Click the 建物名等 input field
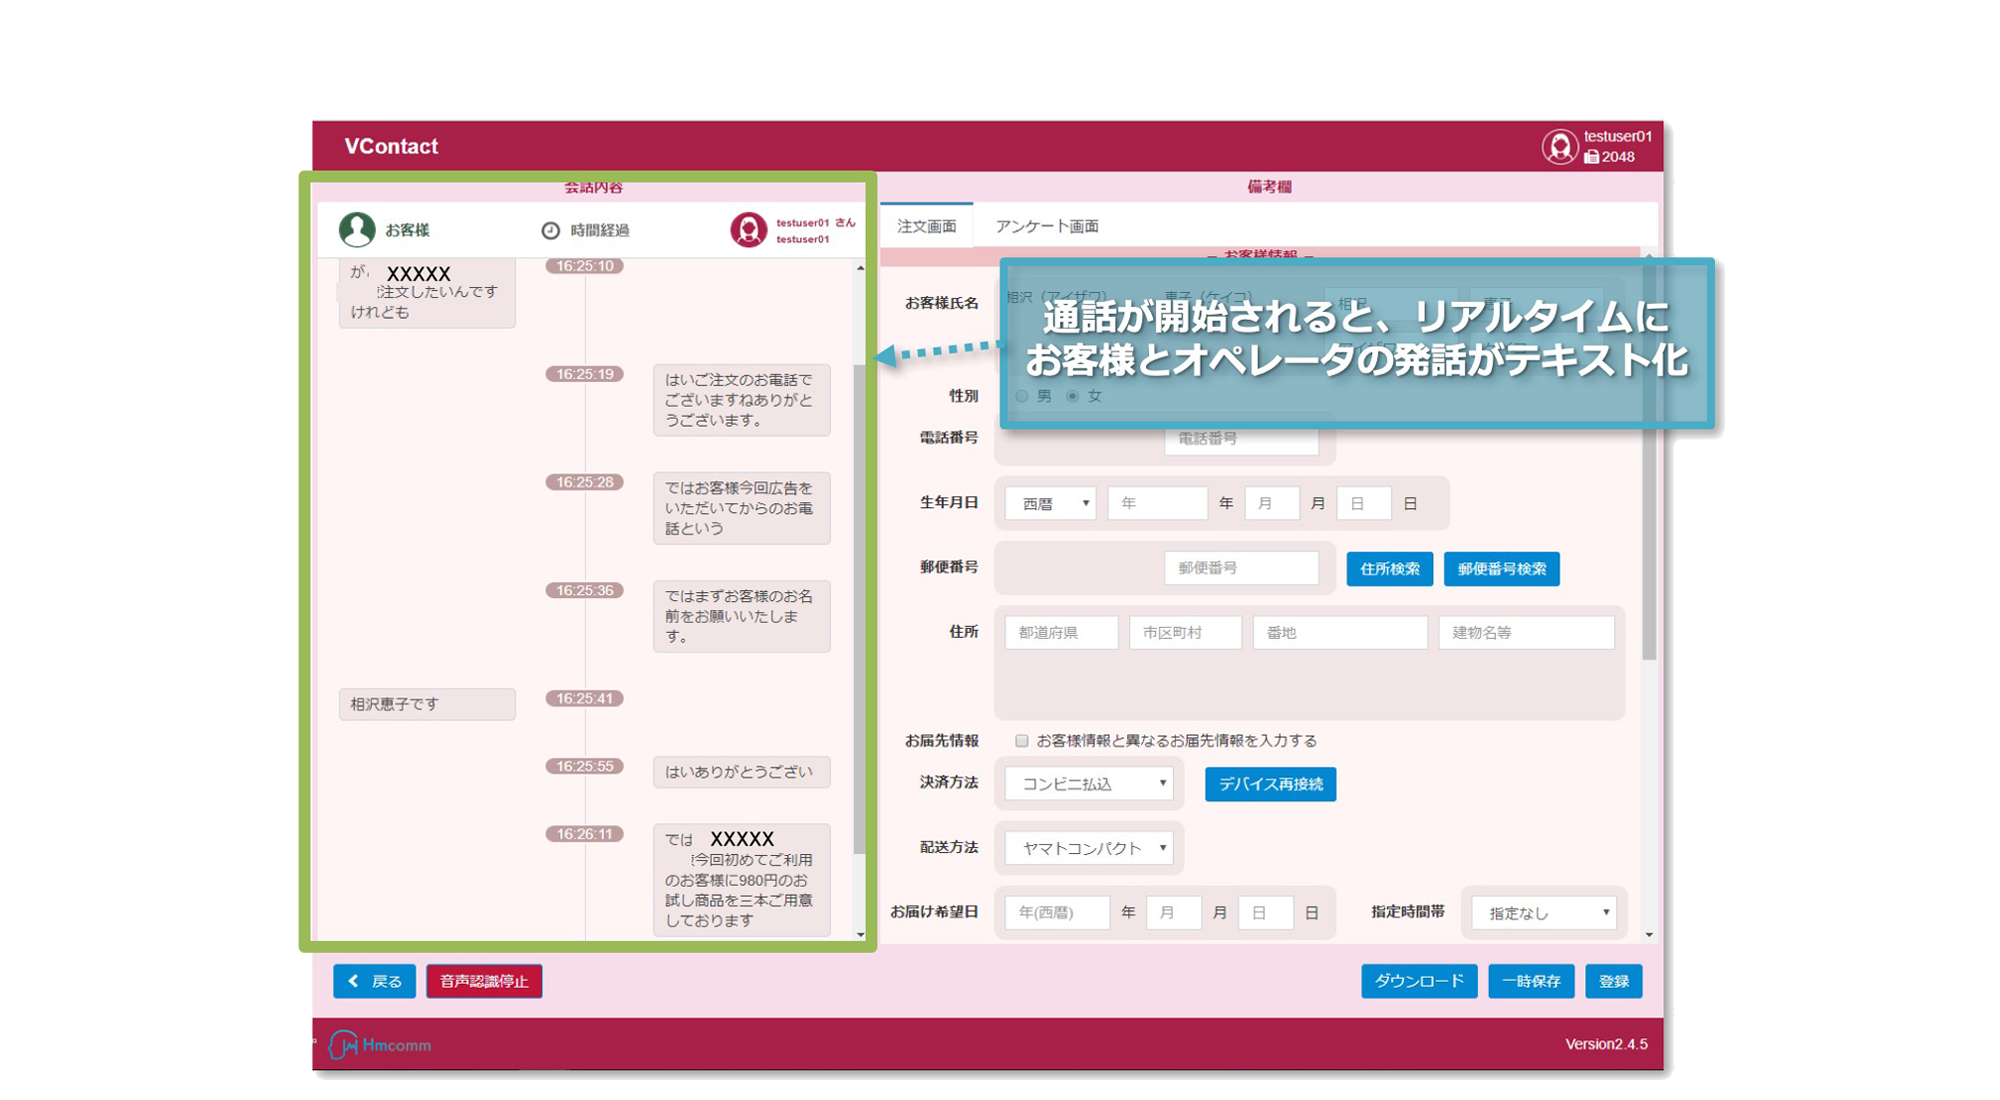The width and height of the screenshot is (2000, 1100). [x=1526, y=633]
